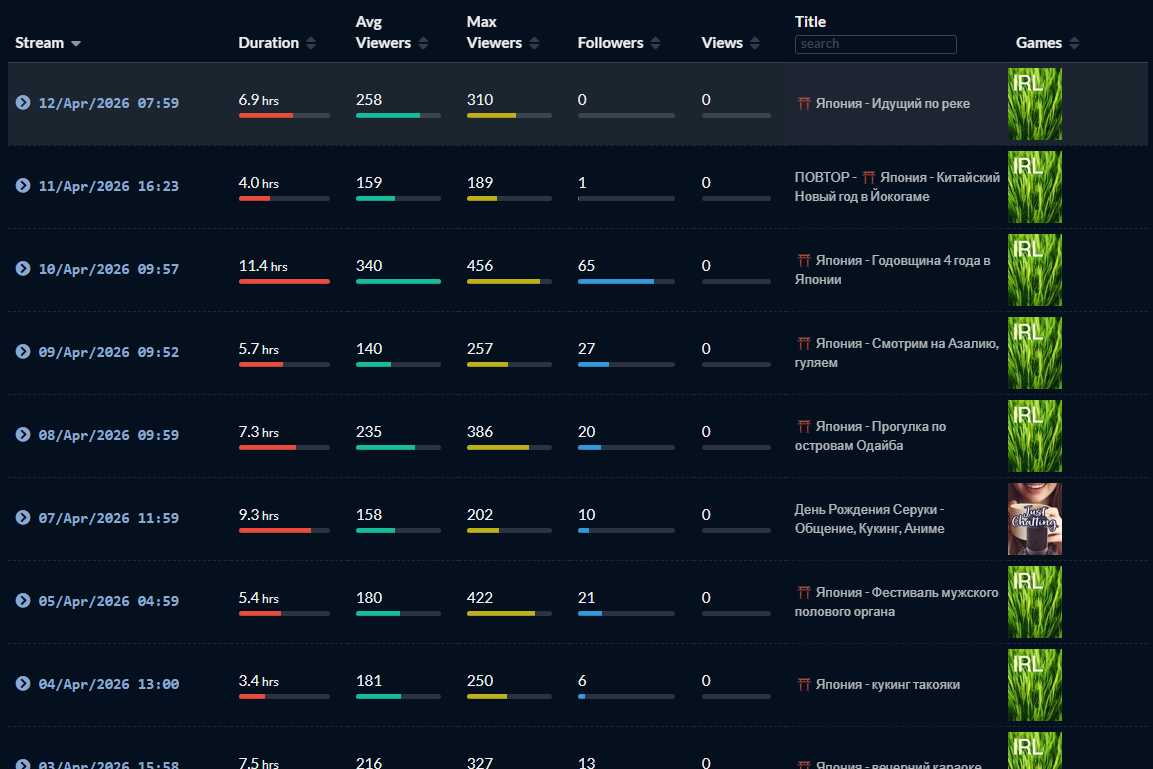Click the Avg Viewers column header
Image resolution: width=1153 pixels, height=769 pixels.
(383, 32)
